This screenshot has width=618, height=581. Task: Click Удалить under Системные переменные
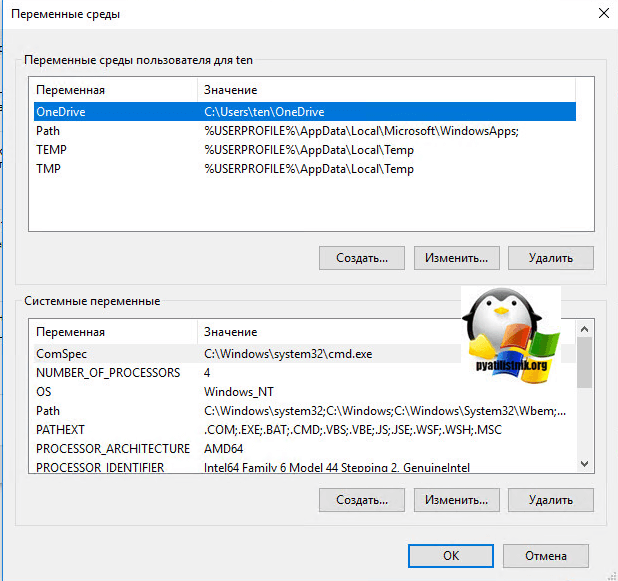tap(551, 500)
